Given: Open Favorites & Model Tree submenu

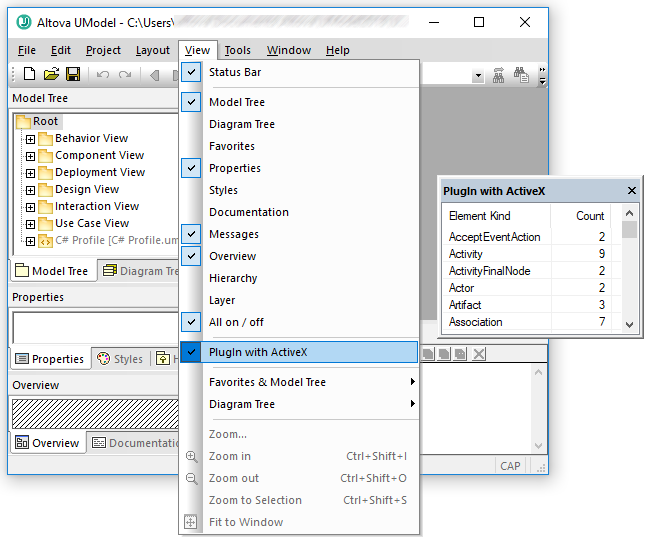Looking at the screenshot, I should [x=267, y=382].
